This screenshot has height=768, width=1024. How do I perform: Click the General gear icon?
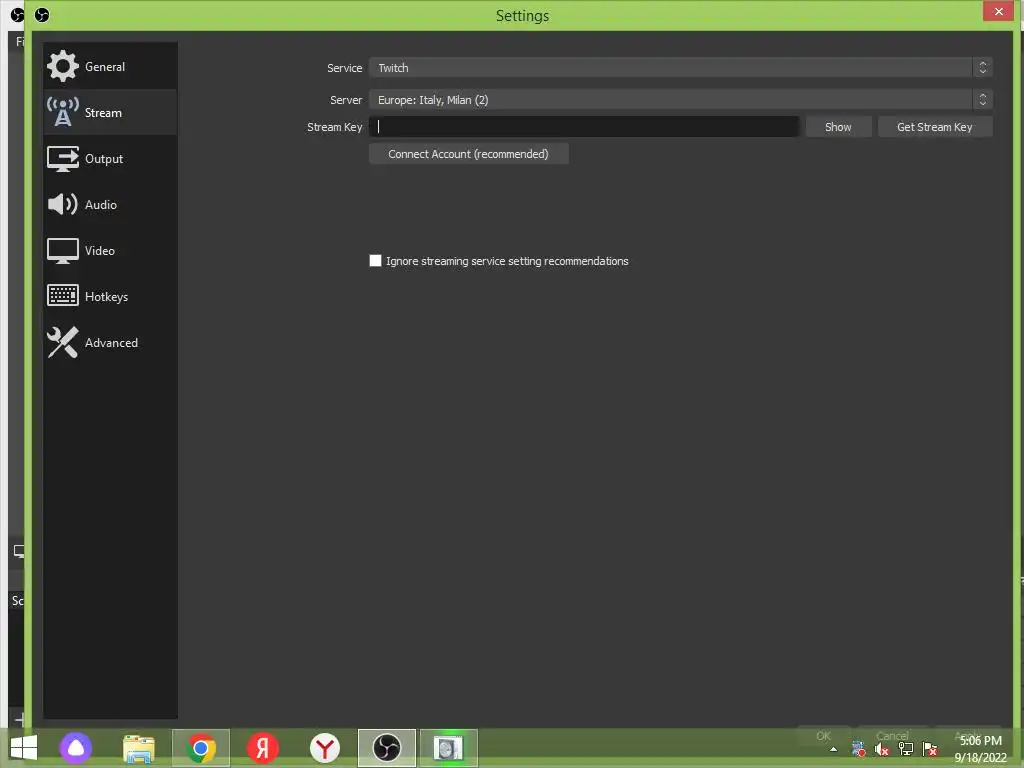click(63, 66)
